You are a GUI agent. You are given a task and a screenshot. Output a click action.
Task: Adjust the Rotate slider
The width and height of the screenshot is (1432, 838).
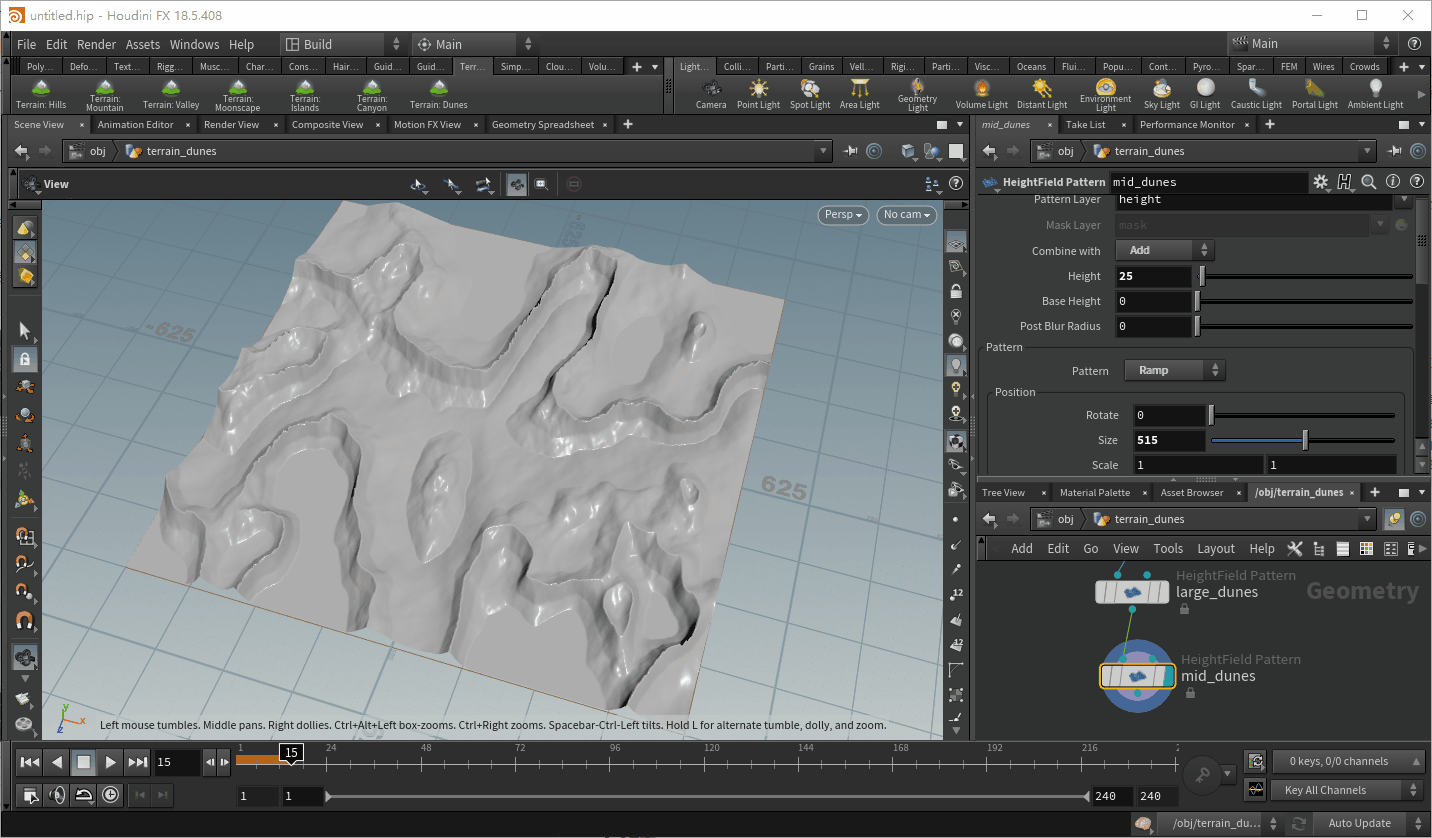[x=1303, y=415]
